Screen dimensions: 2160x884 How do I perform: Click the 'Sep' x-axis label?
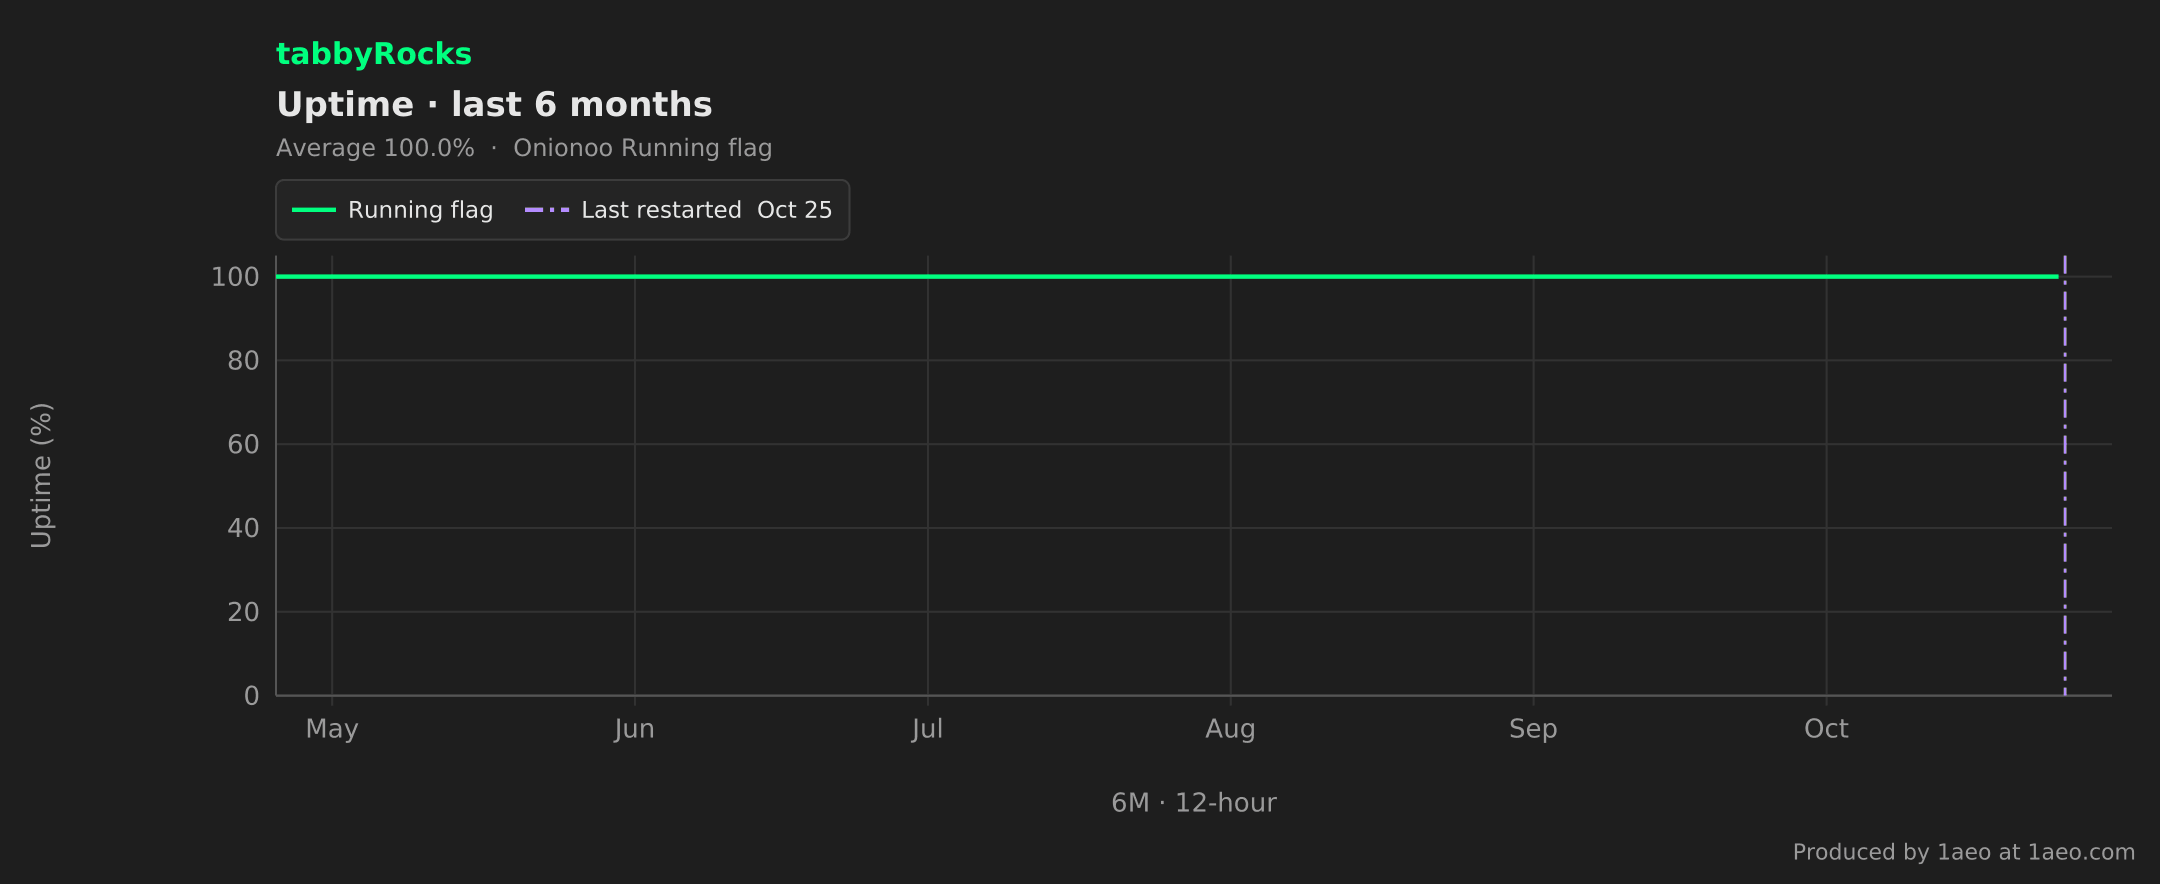1533,729
